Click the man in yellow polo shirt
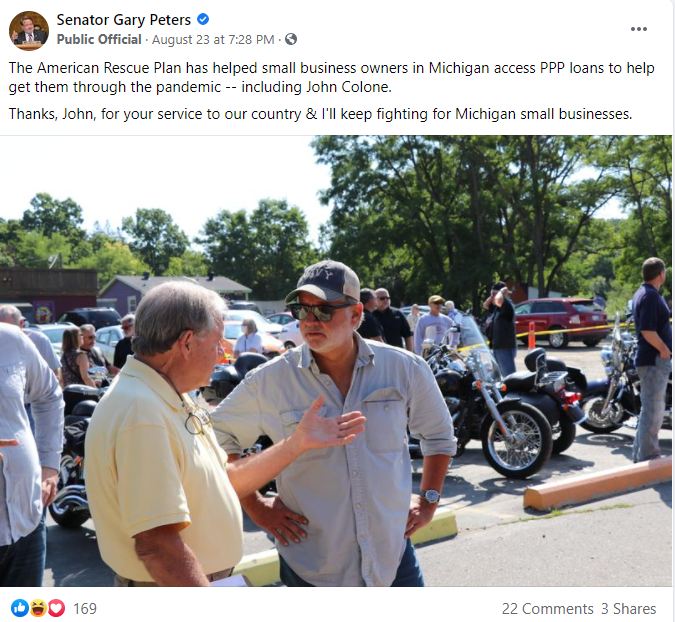Image resolution: width=675 pixels, height=622 pixels. [x=166, y=435]
